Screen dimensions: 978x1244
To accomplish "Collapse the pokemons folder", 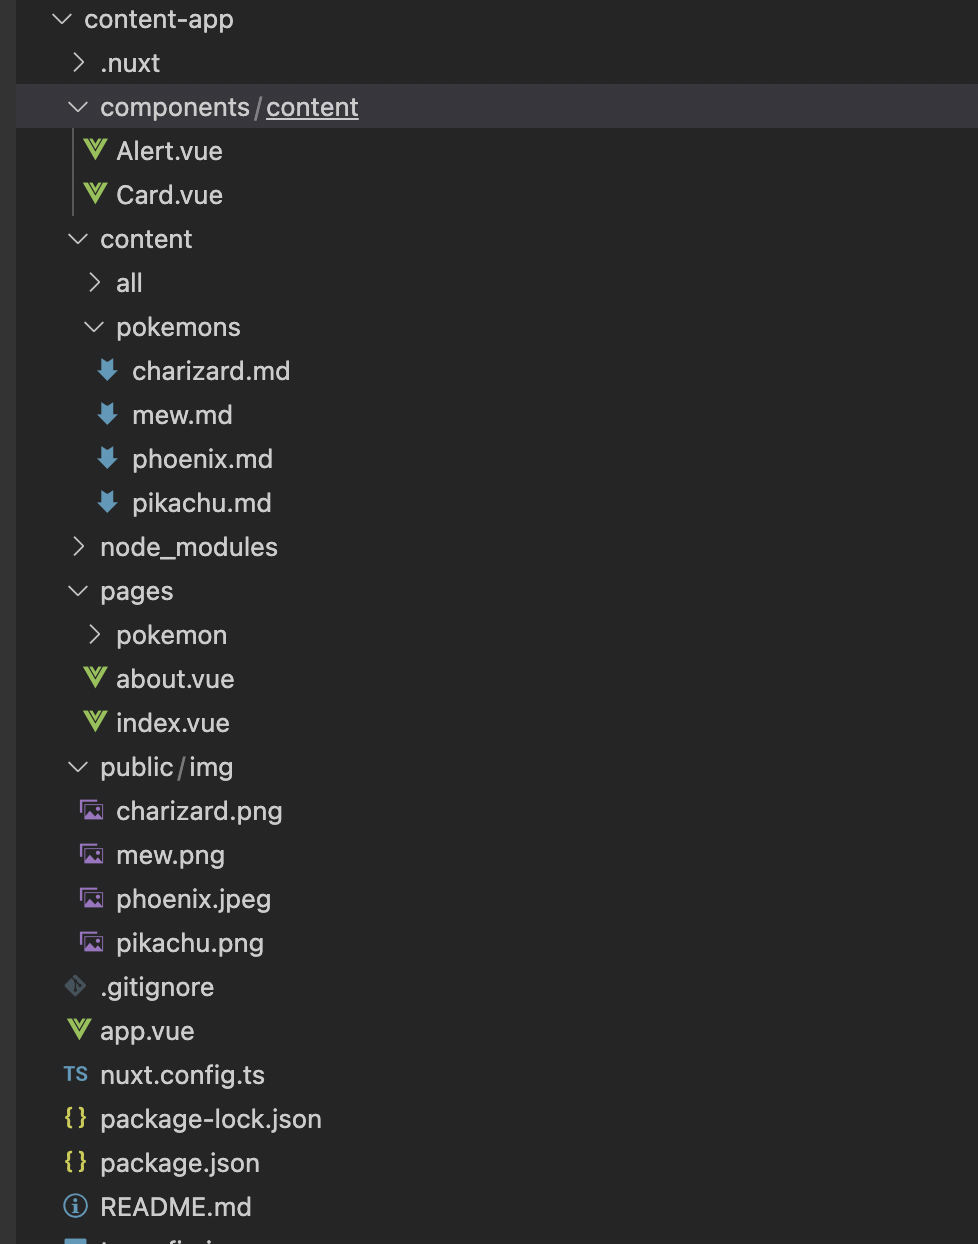I will tap(94, 327).
